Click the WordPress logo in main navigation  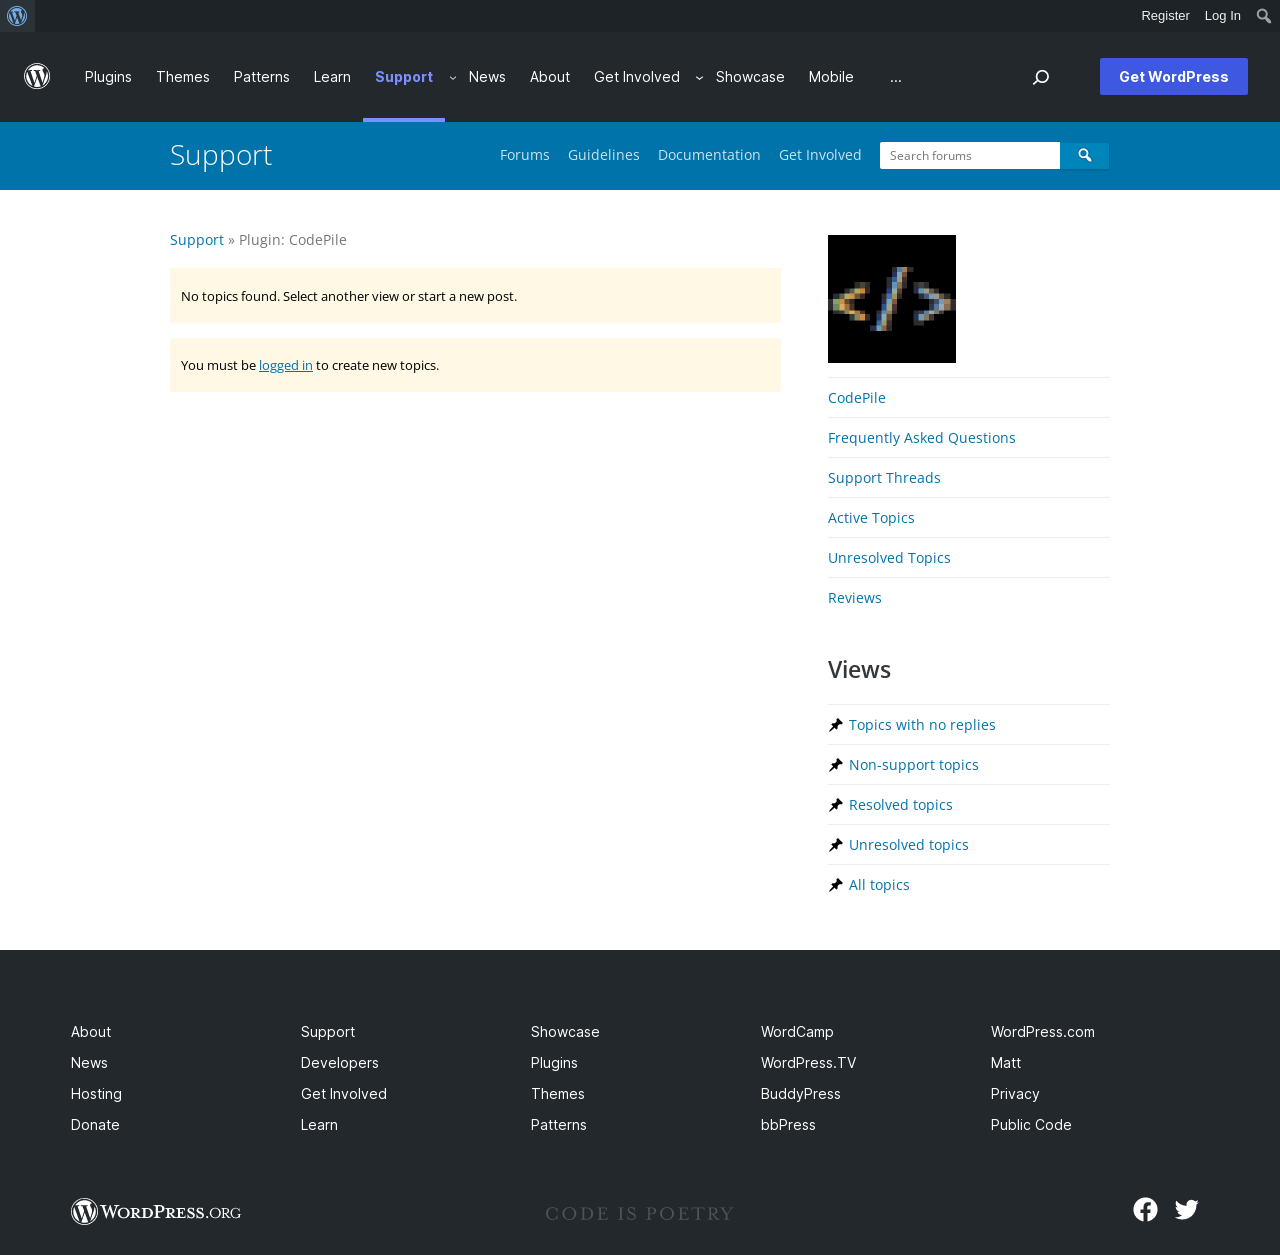(x=37, y=77)
